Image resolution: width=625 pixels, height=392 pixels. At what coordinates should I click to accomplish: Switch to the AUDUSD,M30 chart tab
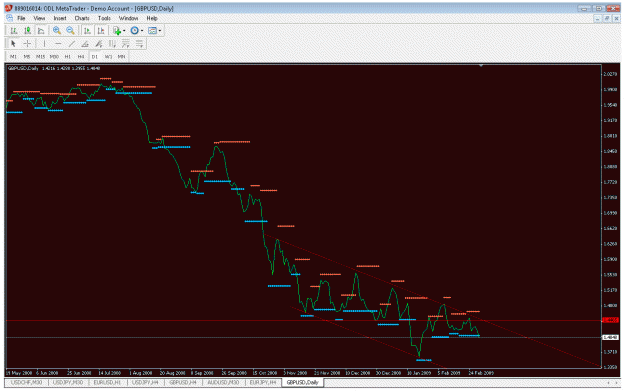tap(223, 382)
